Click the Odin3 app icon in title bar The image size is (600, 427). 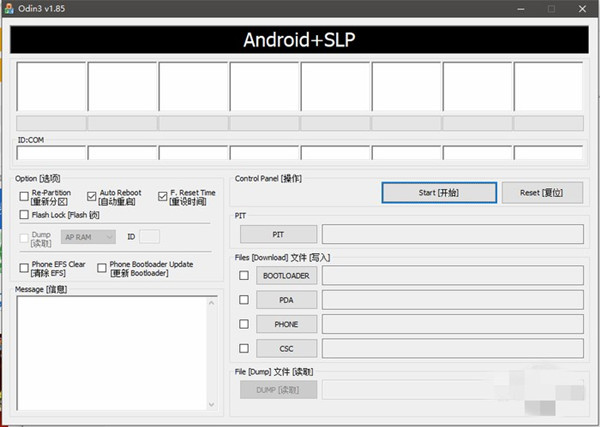pyautogui.click(x=8, y=8)
